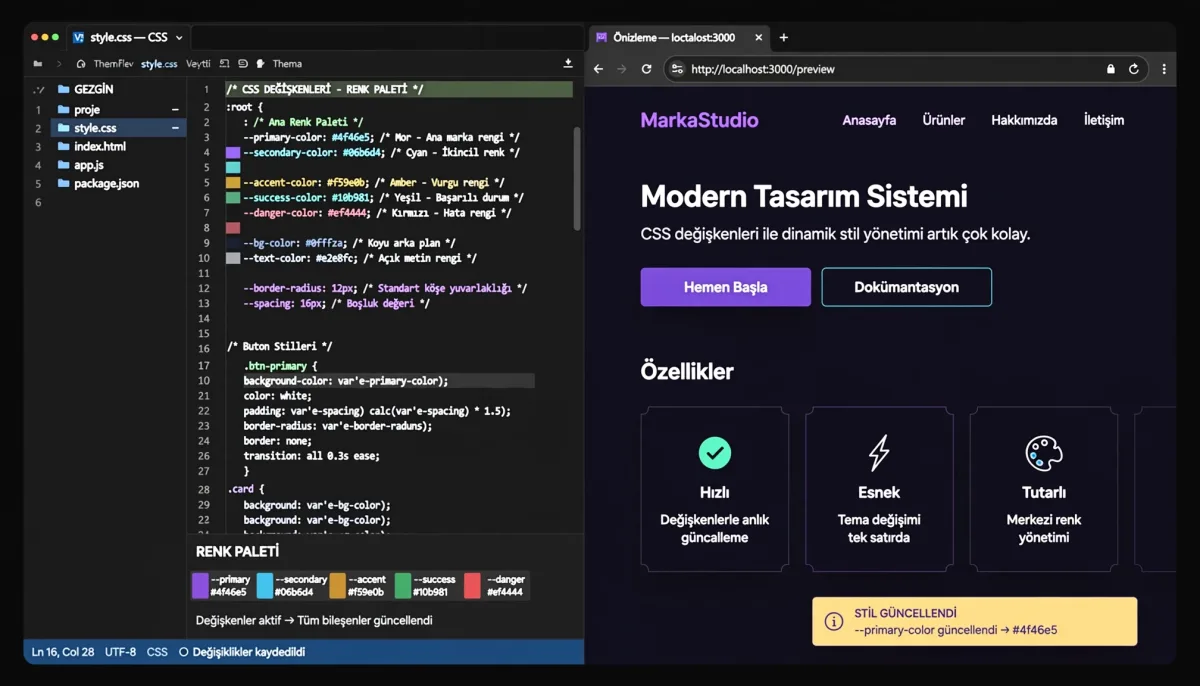1200x686 pixels.
Task: Click the Hızlı checkmark feature icon
Action: [x=714, y=453]
